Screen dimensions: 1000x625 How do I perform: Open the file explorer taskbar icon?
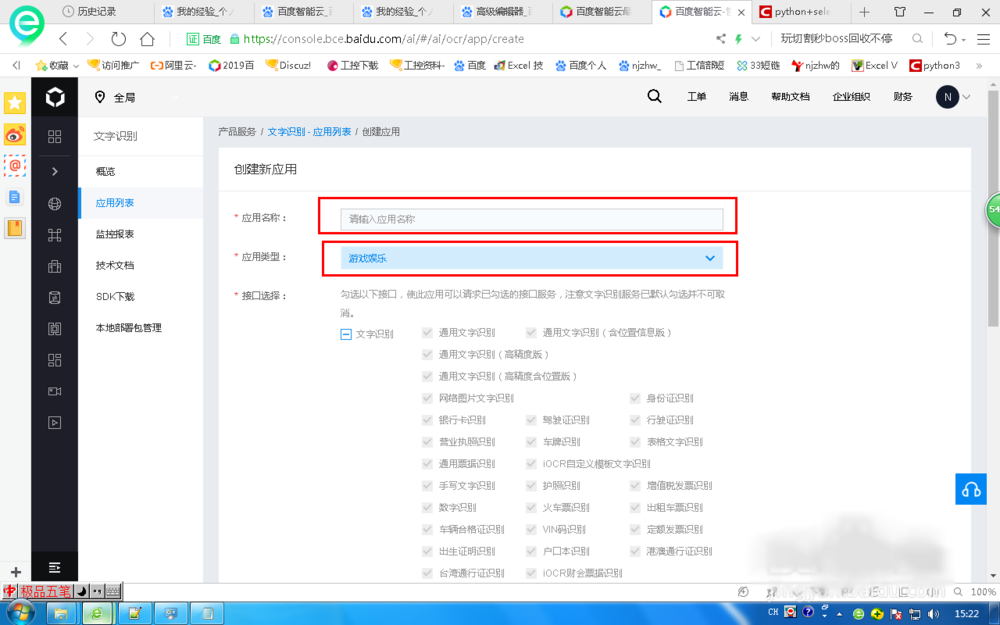(x=61, y=614)
